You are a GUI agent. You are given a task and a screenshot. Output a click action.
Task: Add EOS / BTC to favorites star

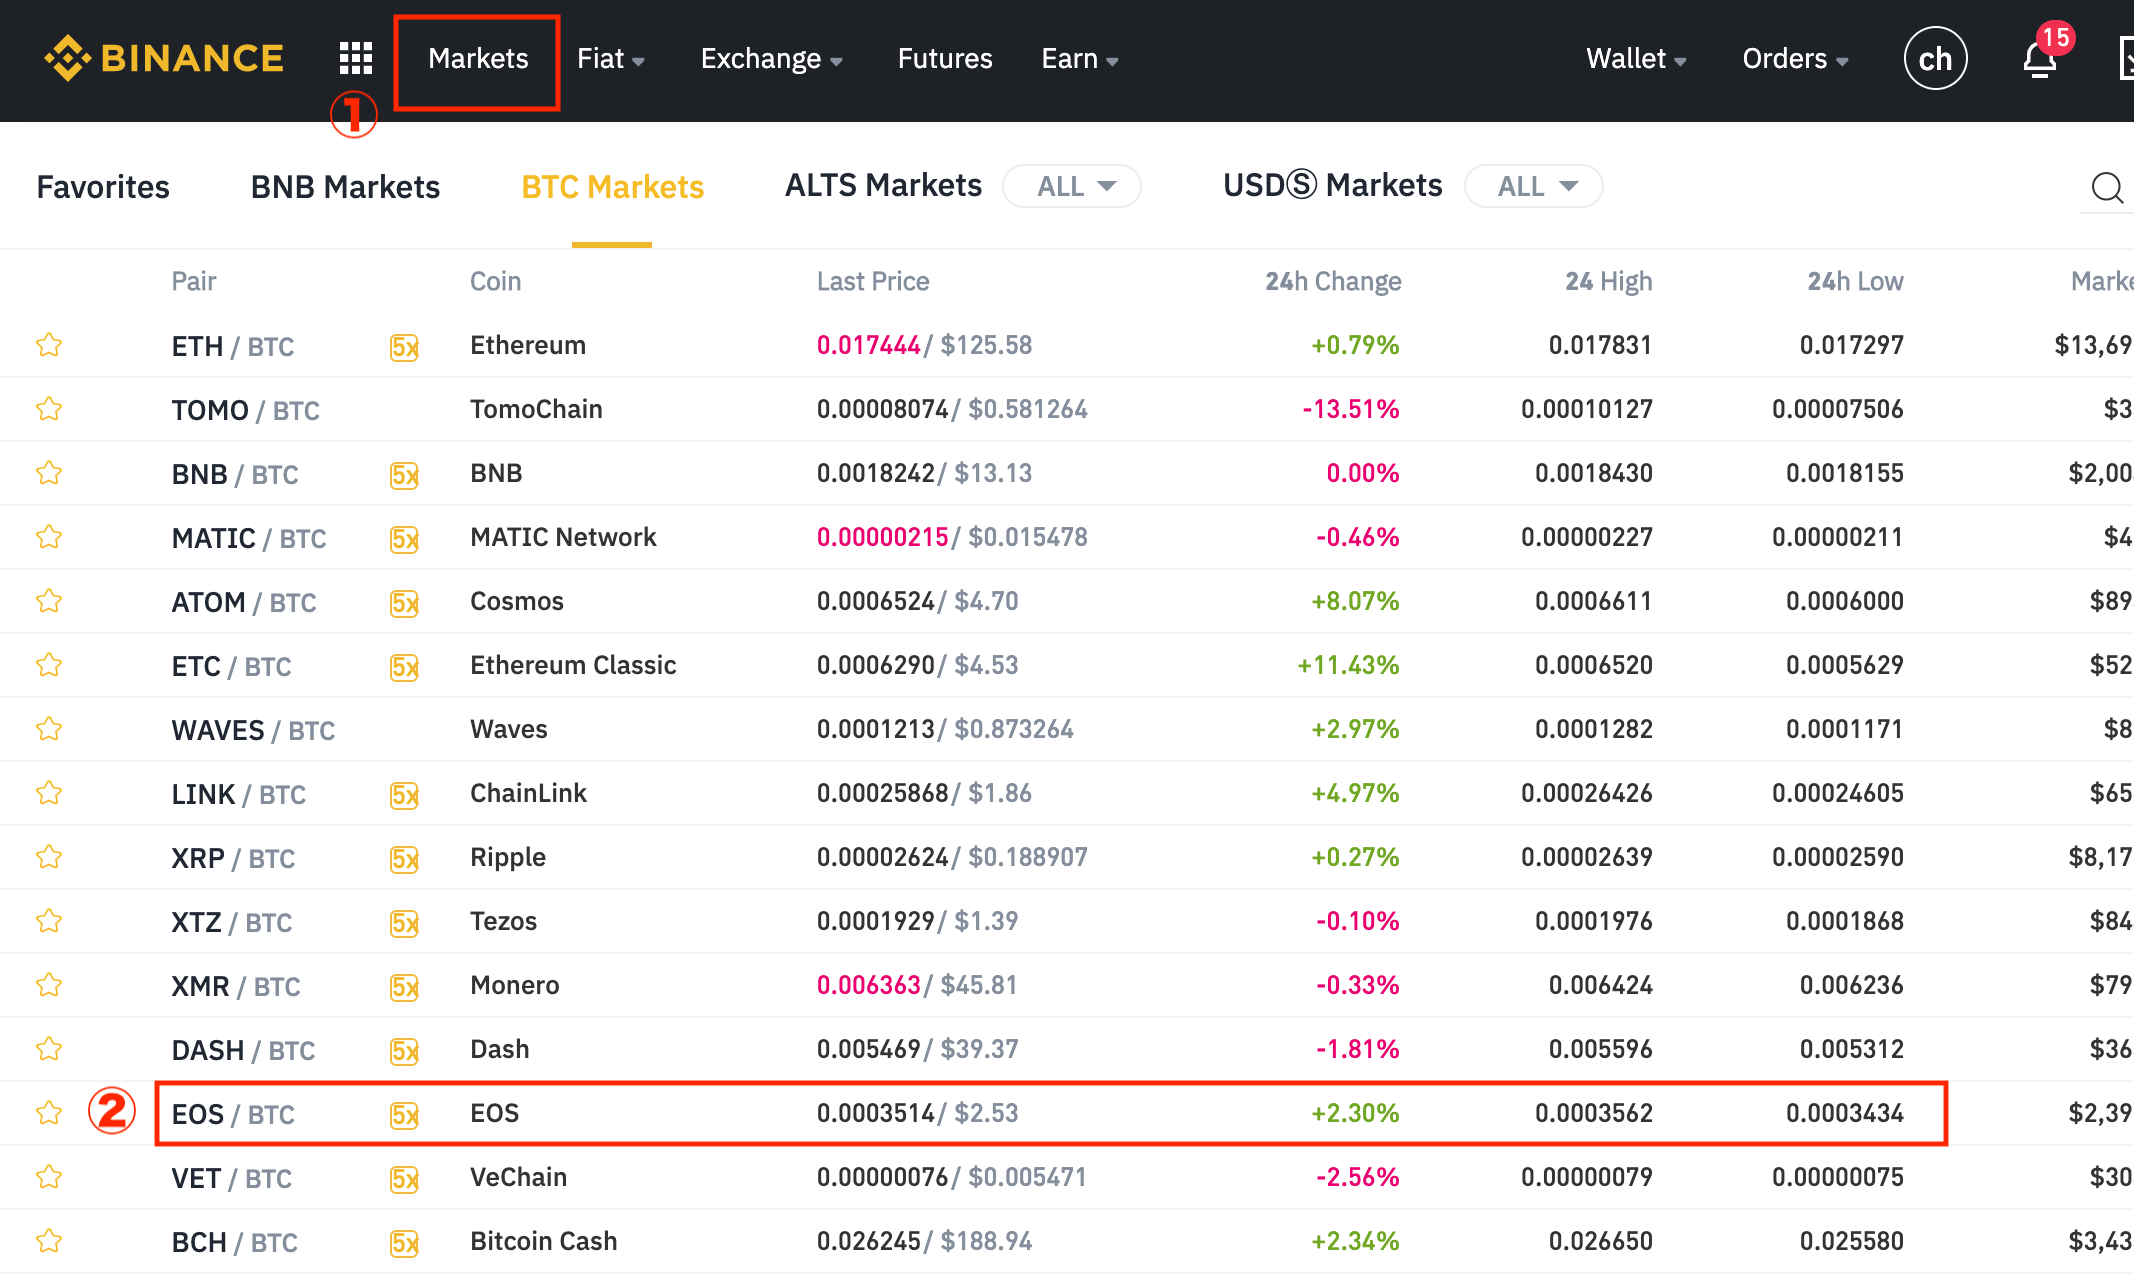click(x=49, y=1113)
